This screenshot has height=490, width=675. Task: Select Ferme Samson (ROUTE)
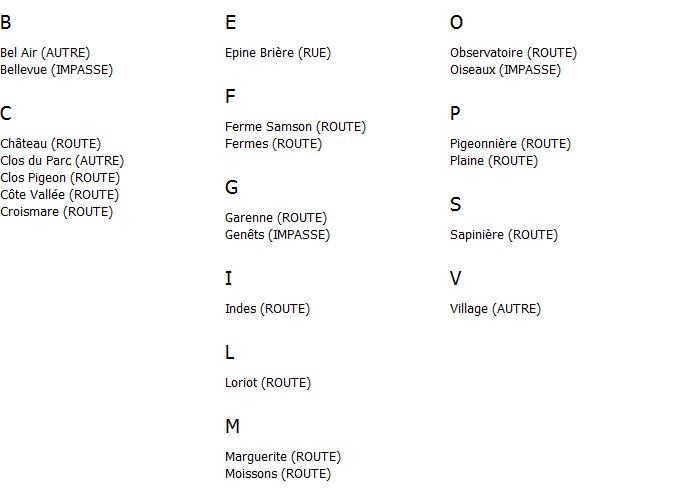[295, 127]
